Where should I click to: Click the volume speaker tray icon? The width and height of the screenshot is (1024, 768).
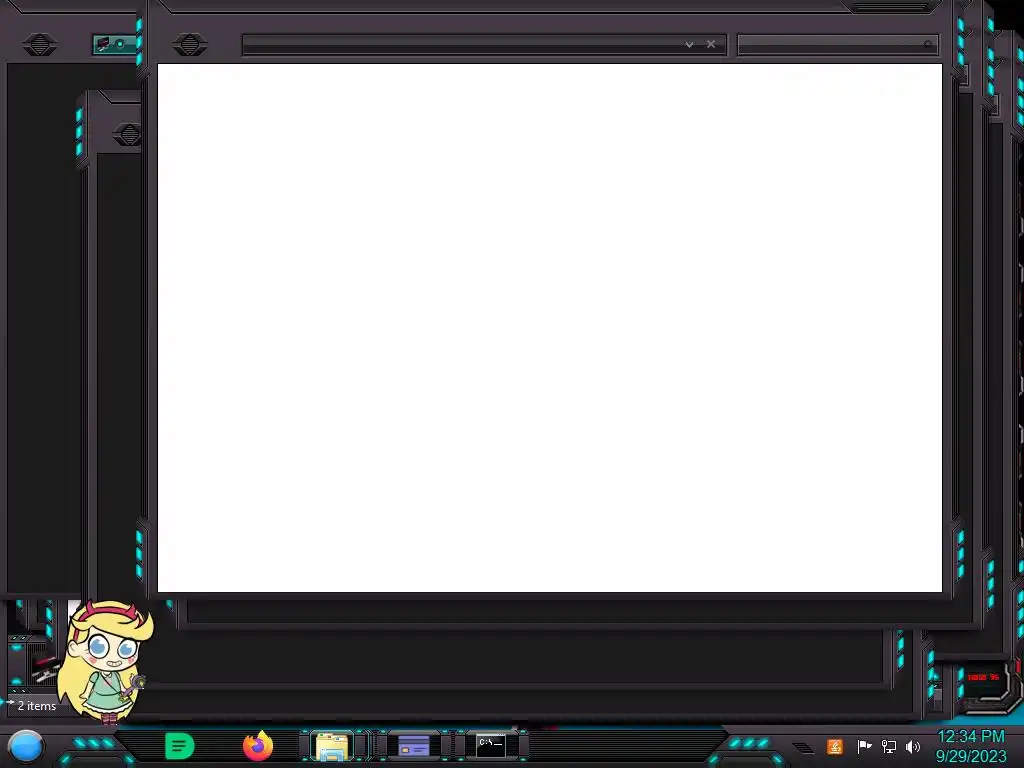pos(913,746)
